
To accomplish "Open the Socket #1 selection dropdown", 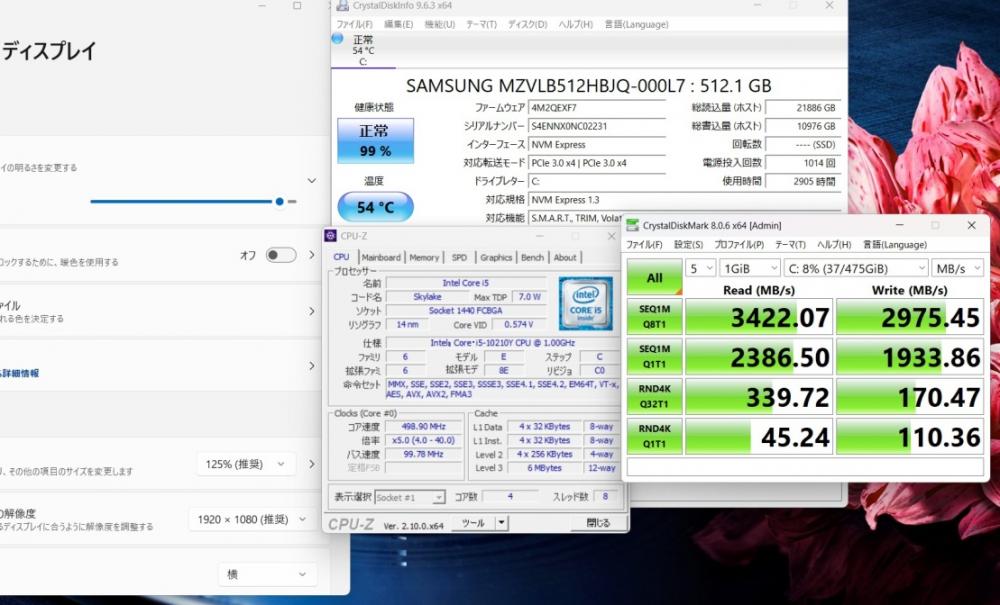I will (409, 497).
